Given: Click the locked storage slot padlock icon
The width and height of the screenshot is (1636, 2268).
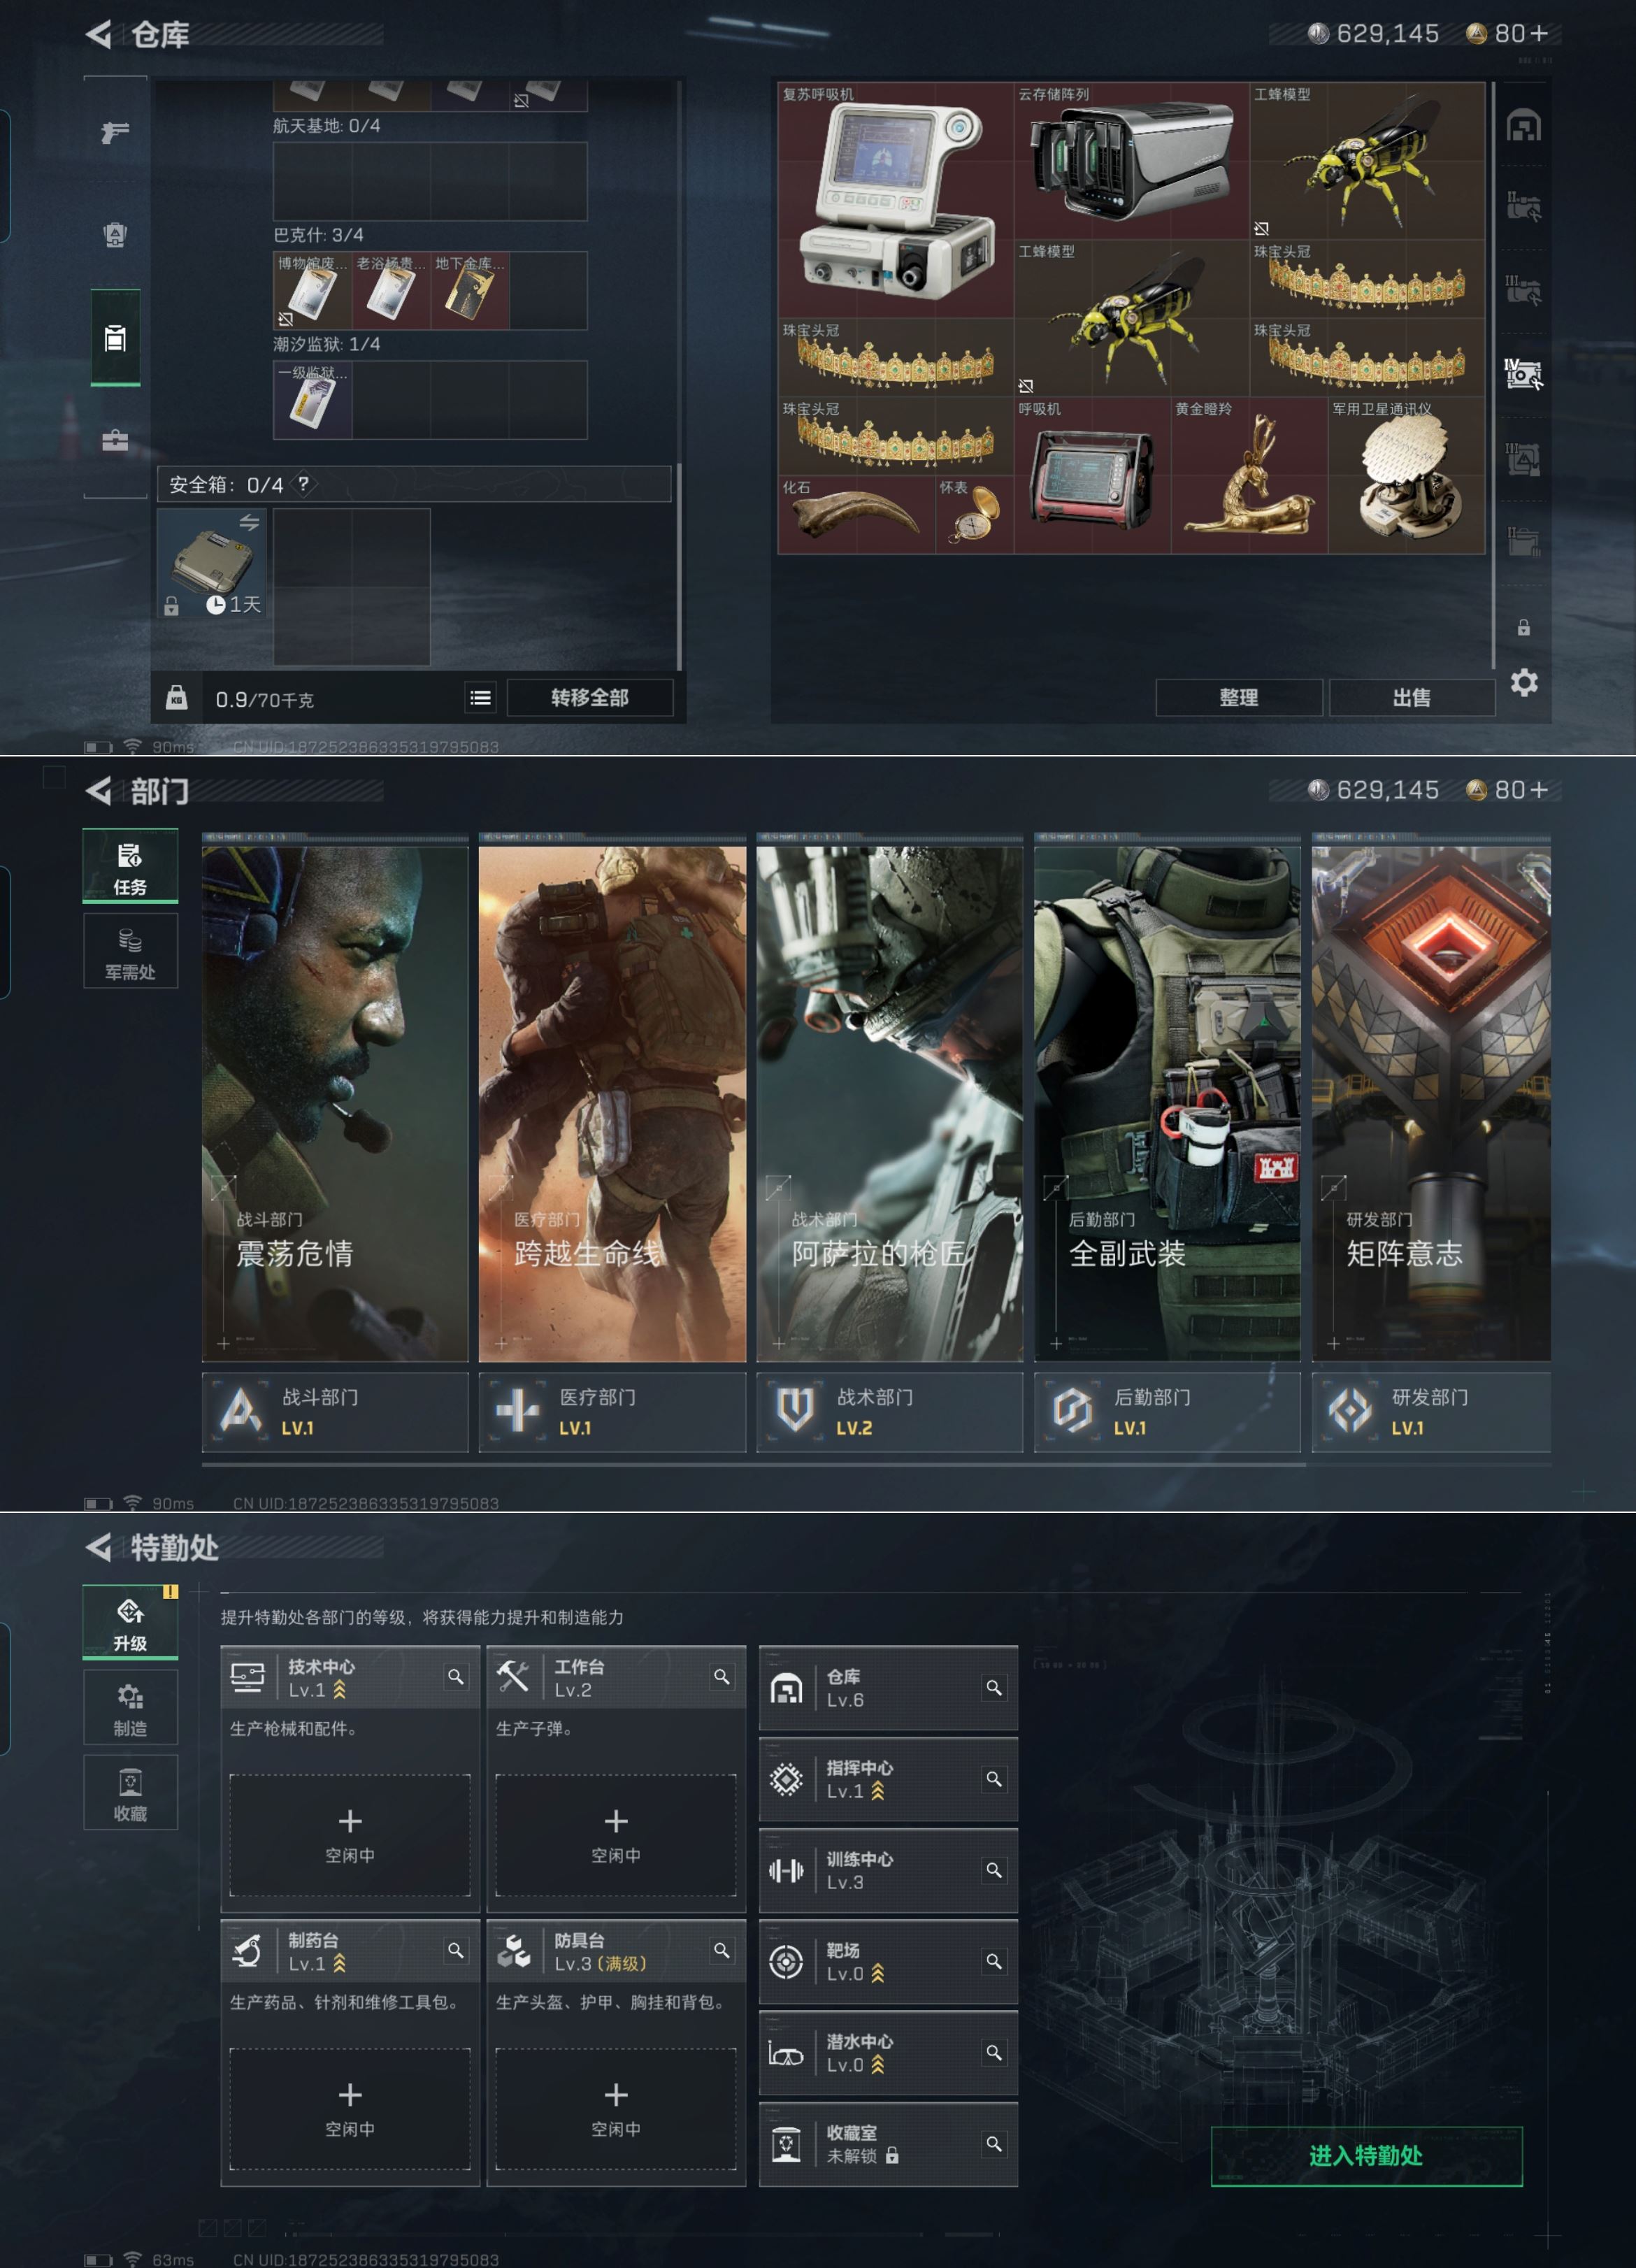Looking at the screenshot, I should point(1523,628).
